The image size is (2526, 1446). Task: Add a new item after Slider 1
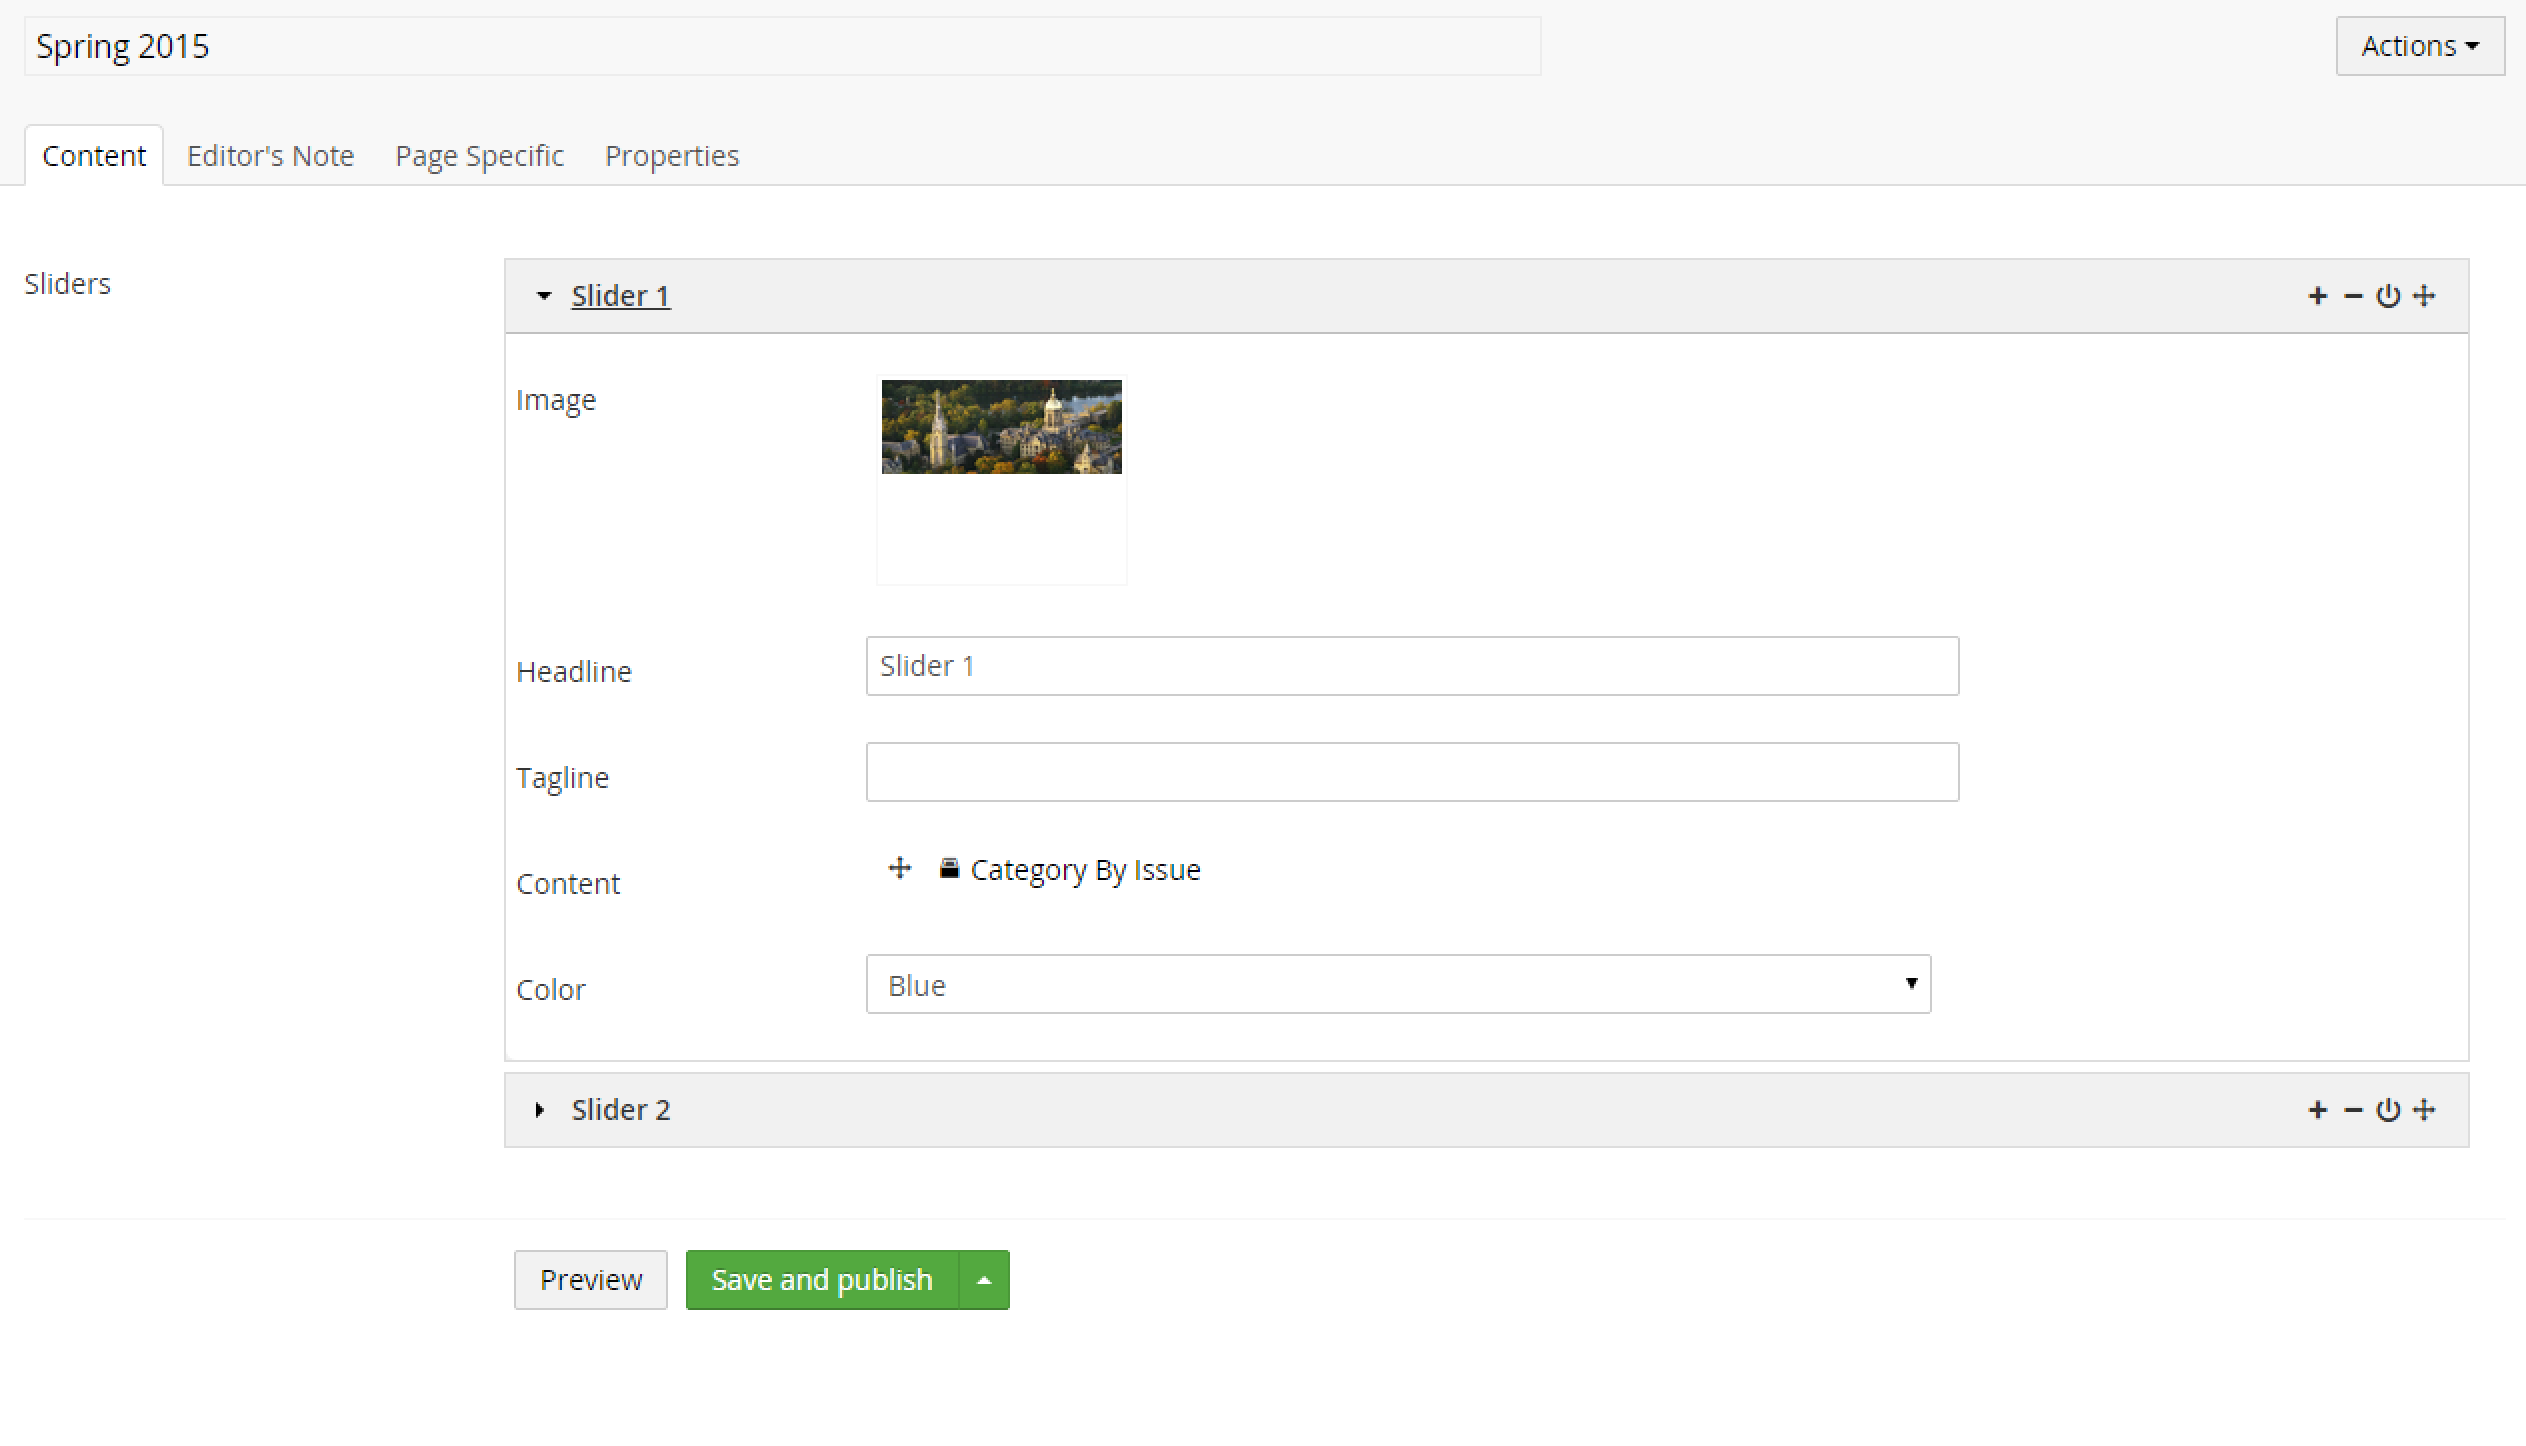(2317, 296)
